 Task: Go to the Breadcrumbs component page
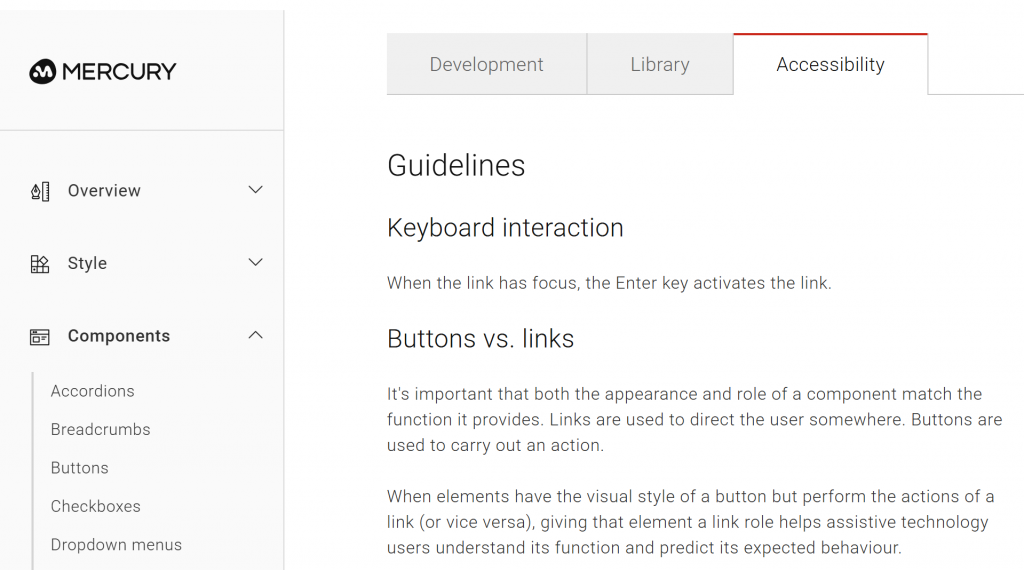[100, 430]
